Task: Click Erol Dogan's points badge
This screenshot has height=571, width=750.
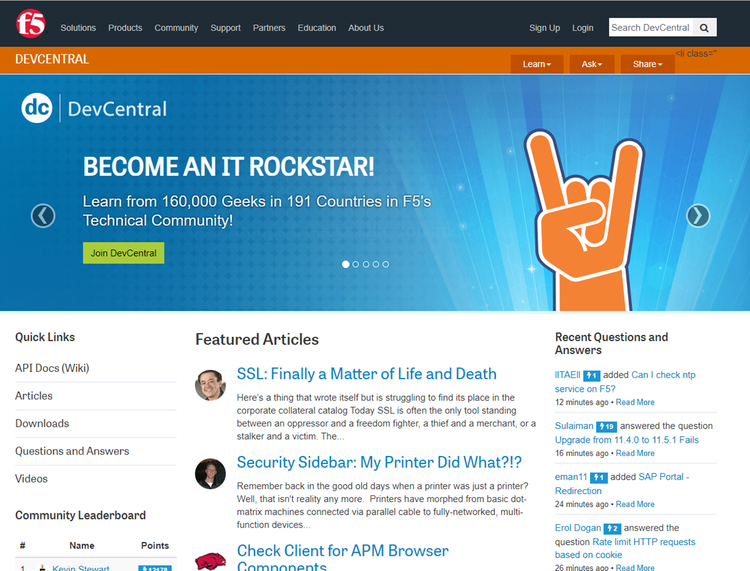Action: [612, 528]
